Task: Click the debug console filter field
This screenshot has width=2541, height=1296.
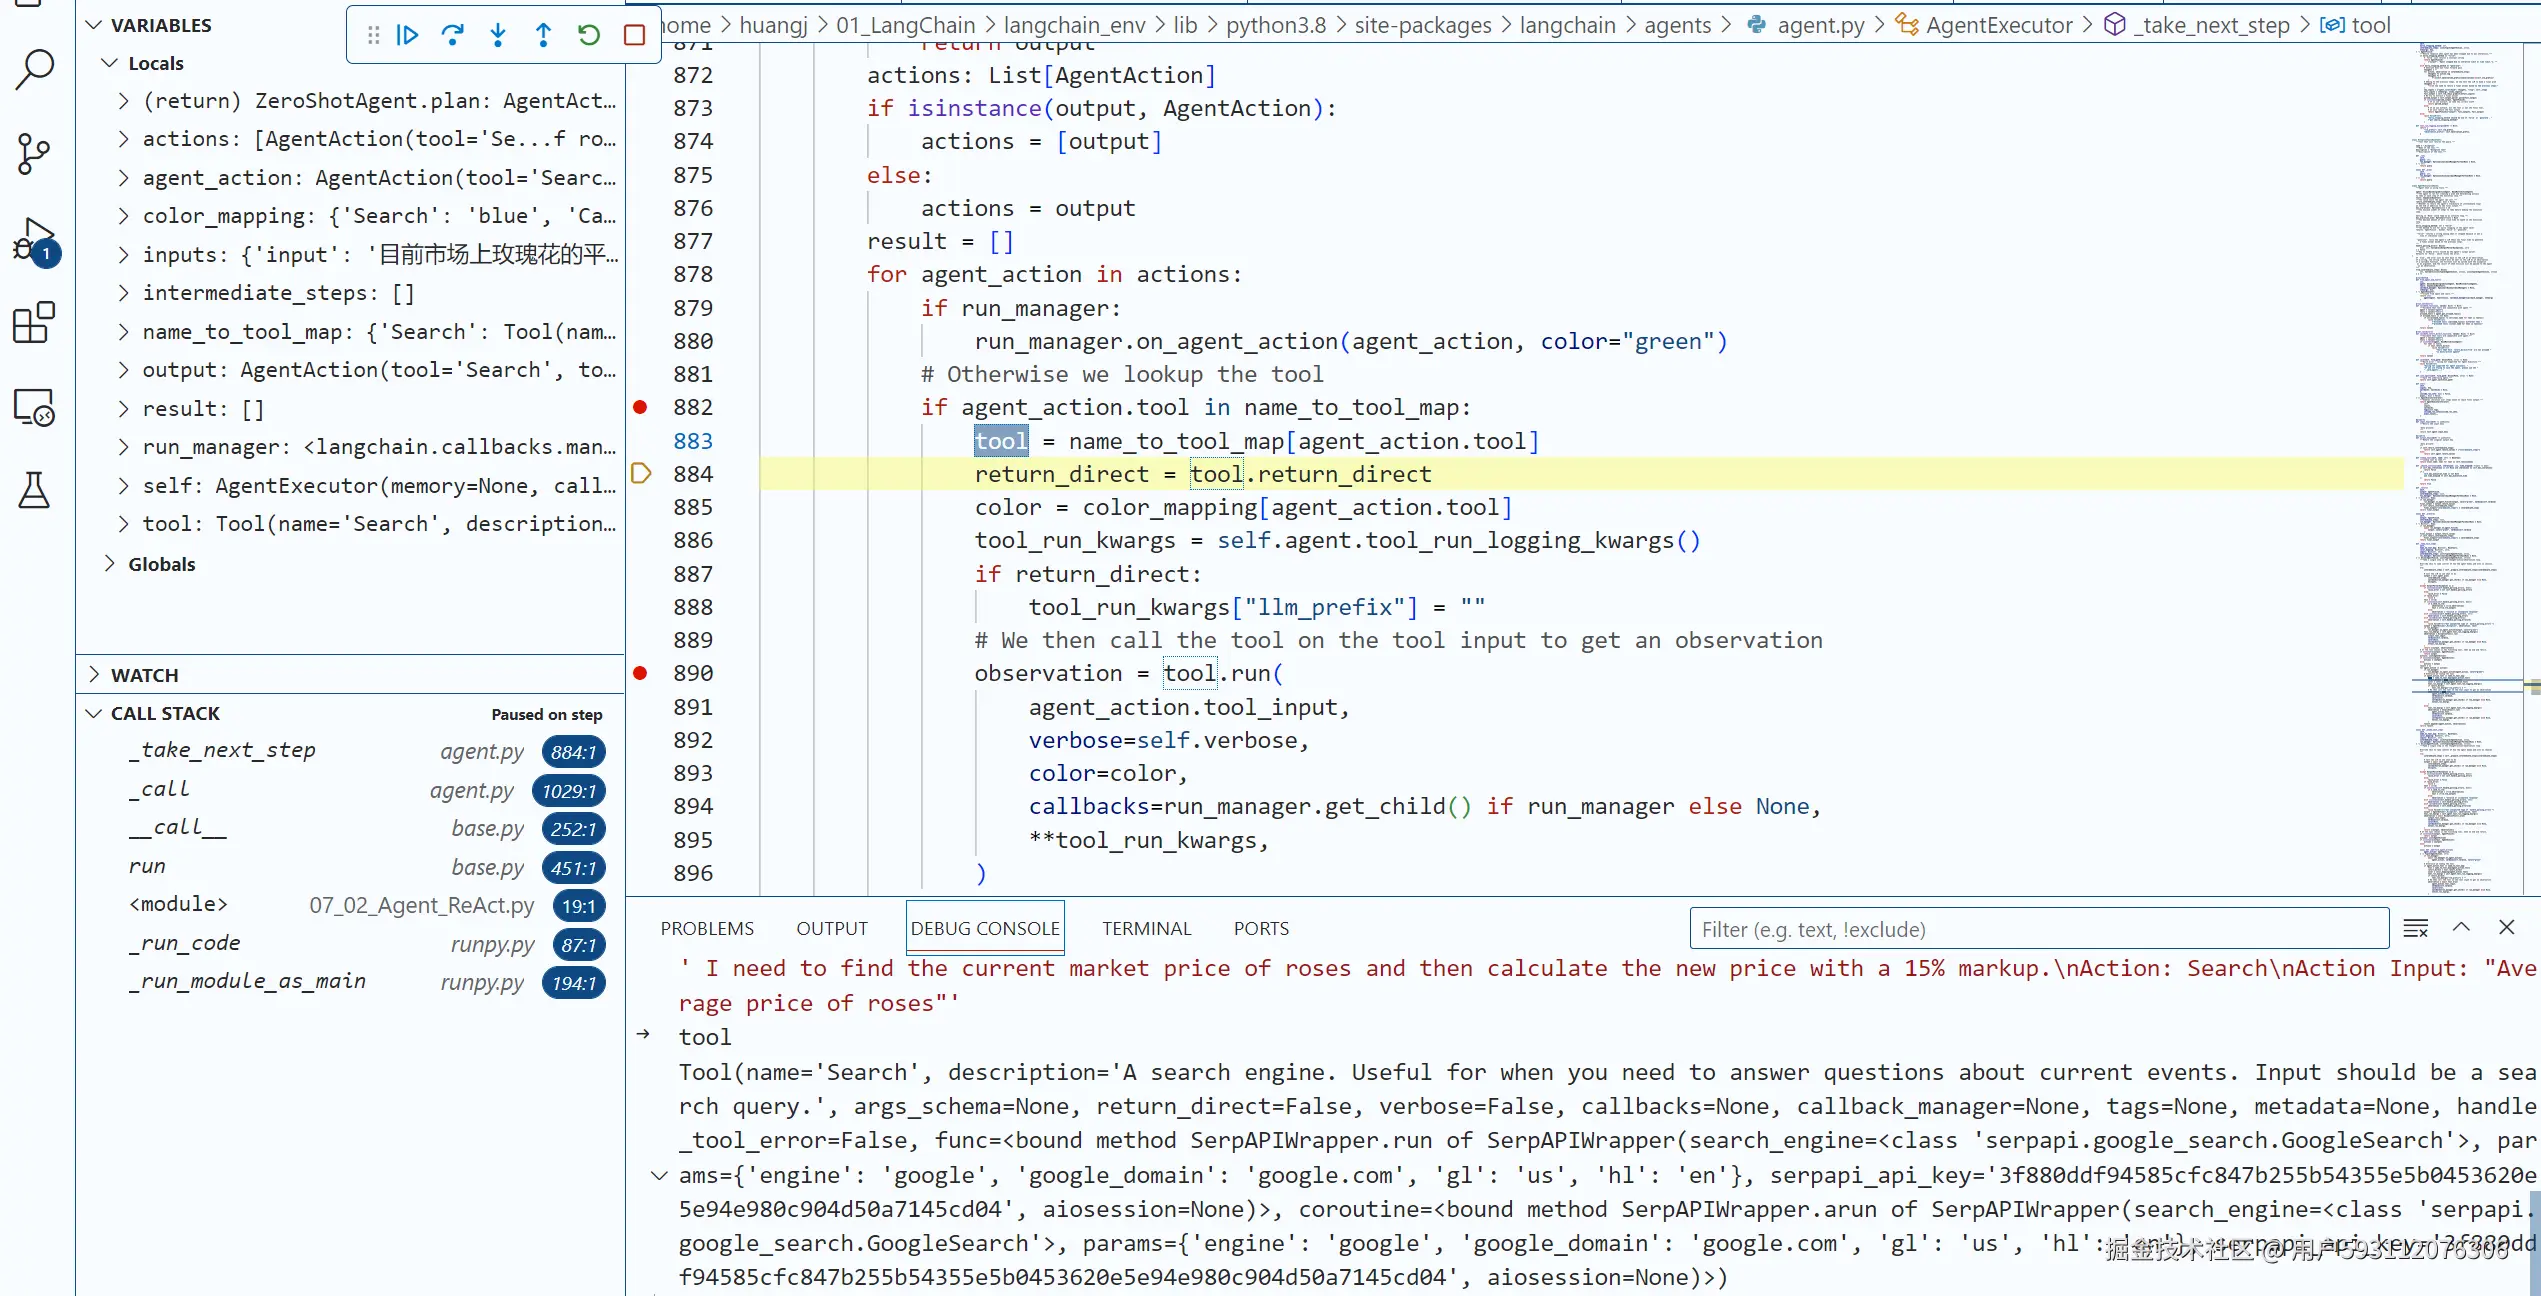Action: click(2038, 929)
